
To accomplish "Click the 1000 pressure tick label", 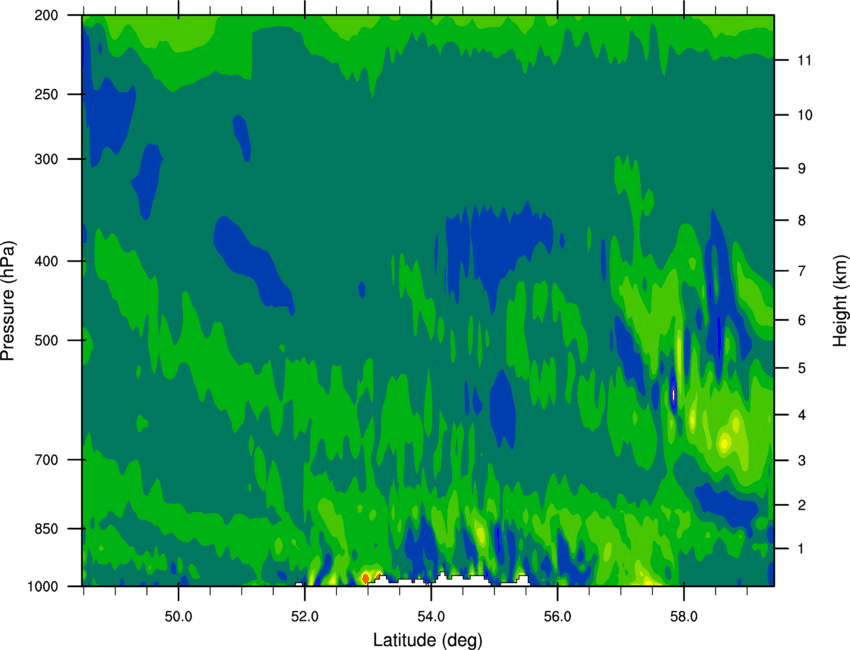I will (x=42, y=587).
